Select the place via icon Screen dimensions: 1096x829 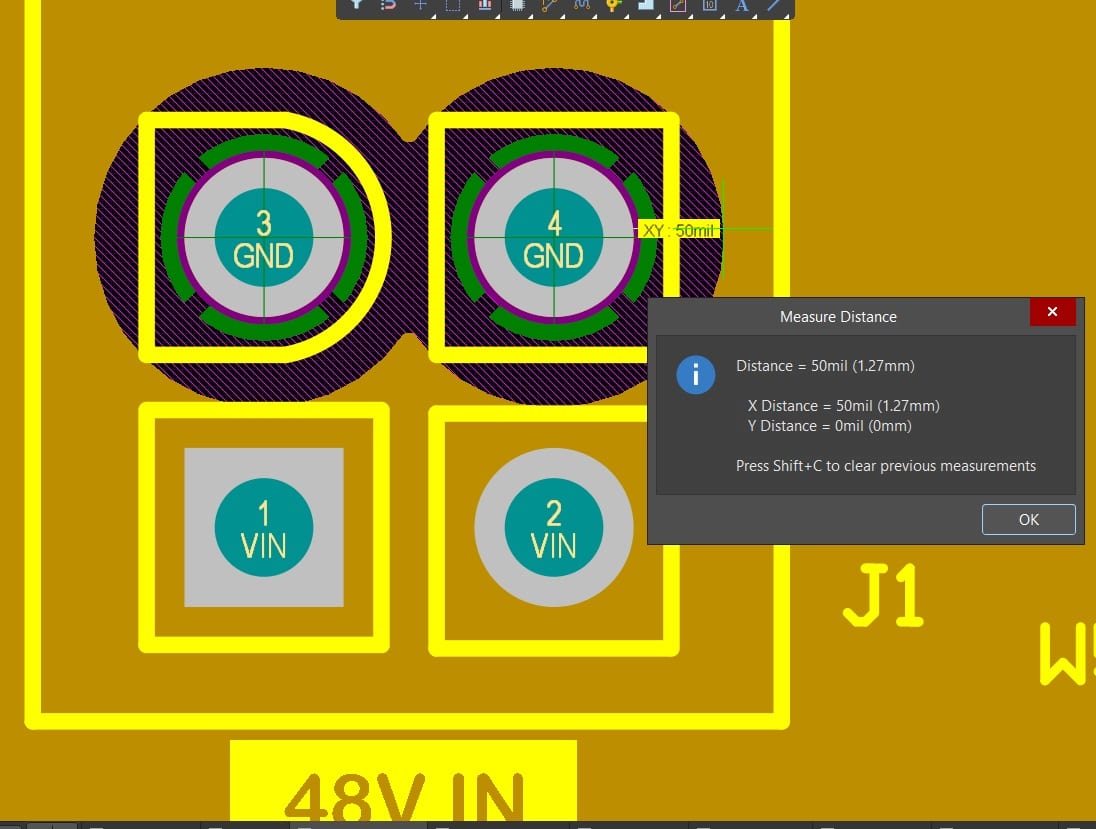(613, 4)
